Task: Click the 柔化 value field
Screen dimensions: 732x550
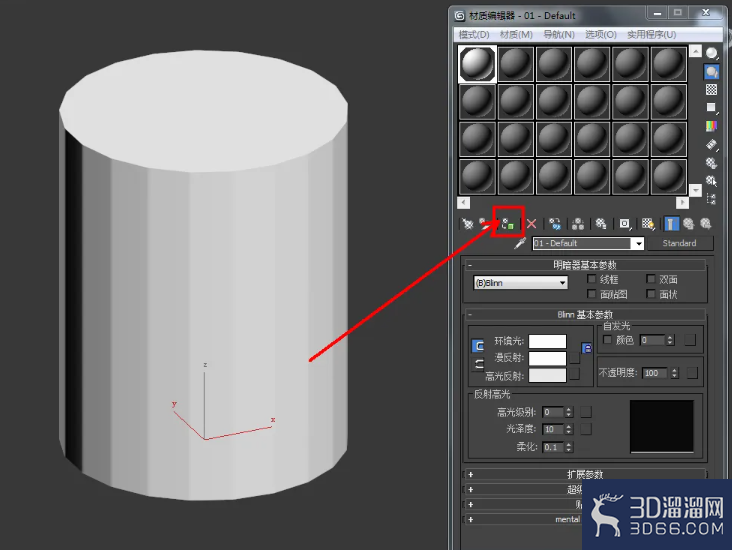Action: (x=553, y=447)
